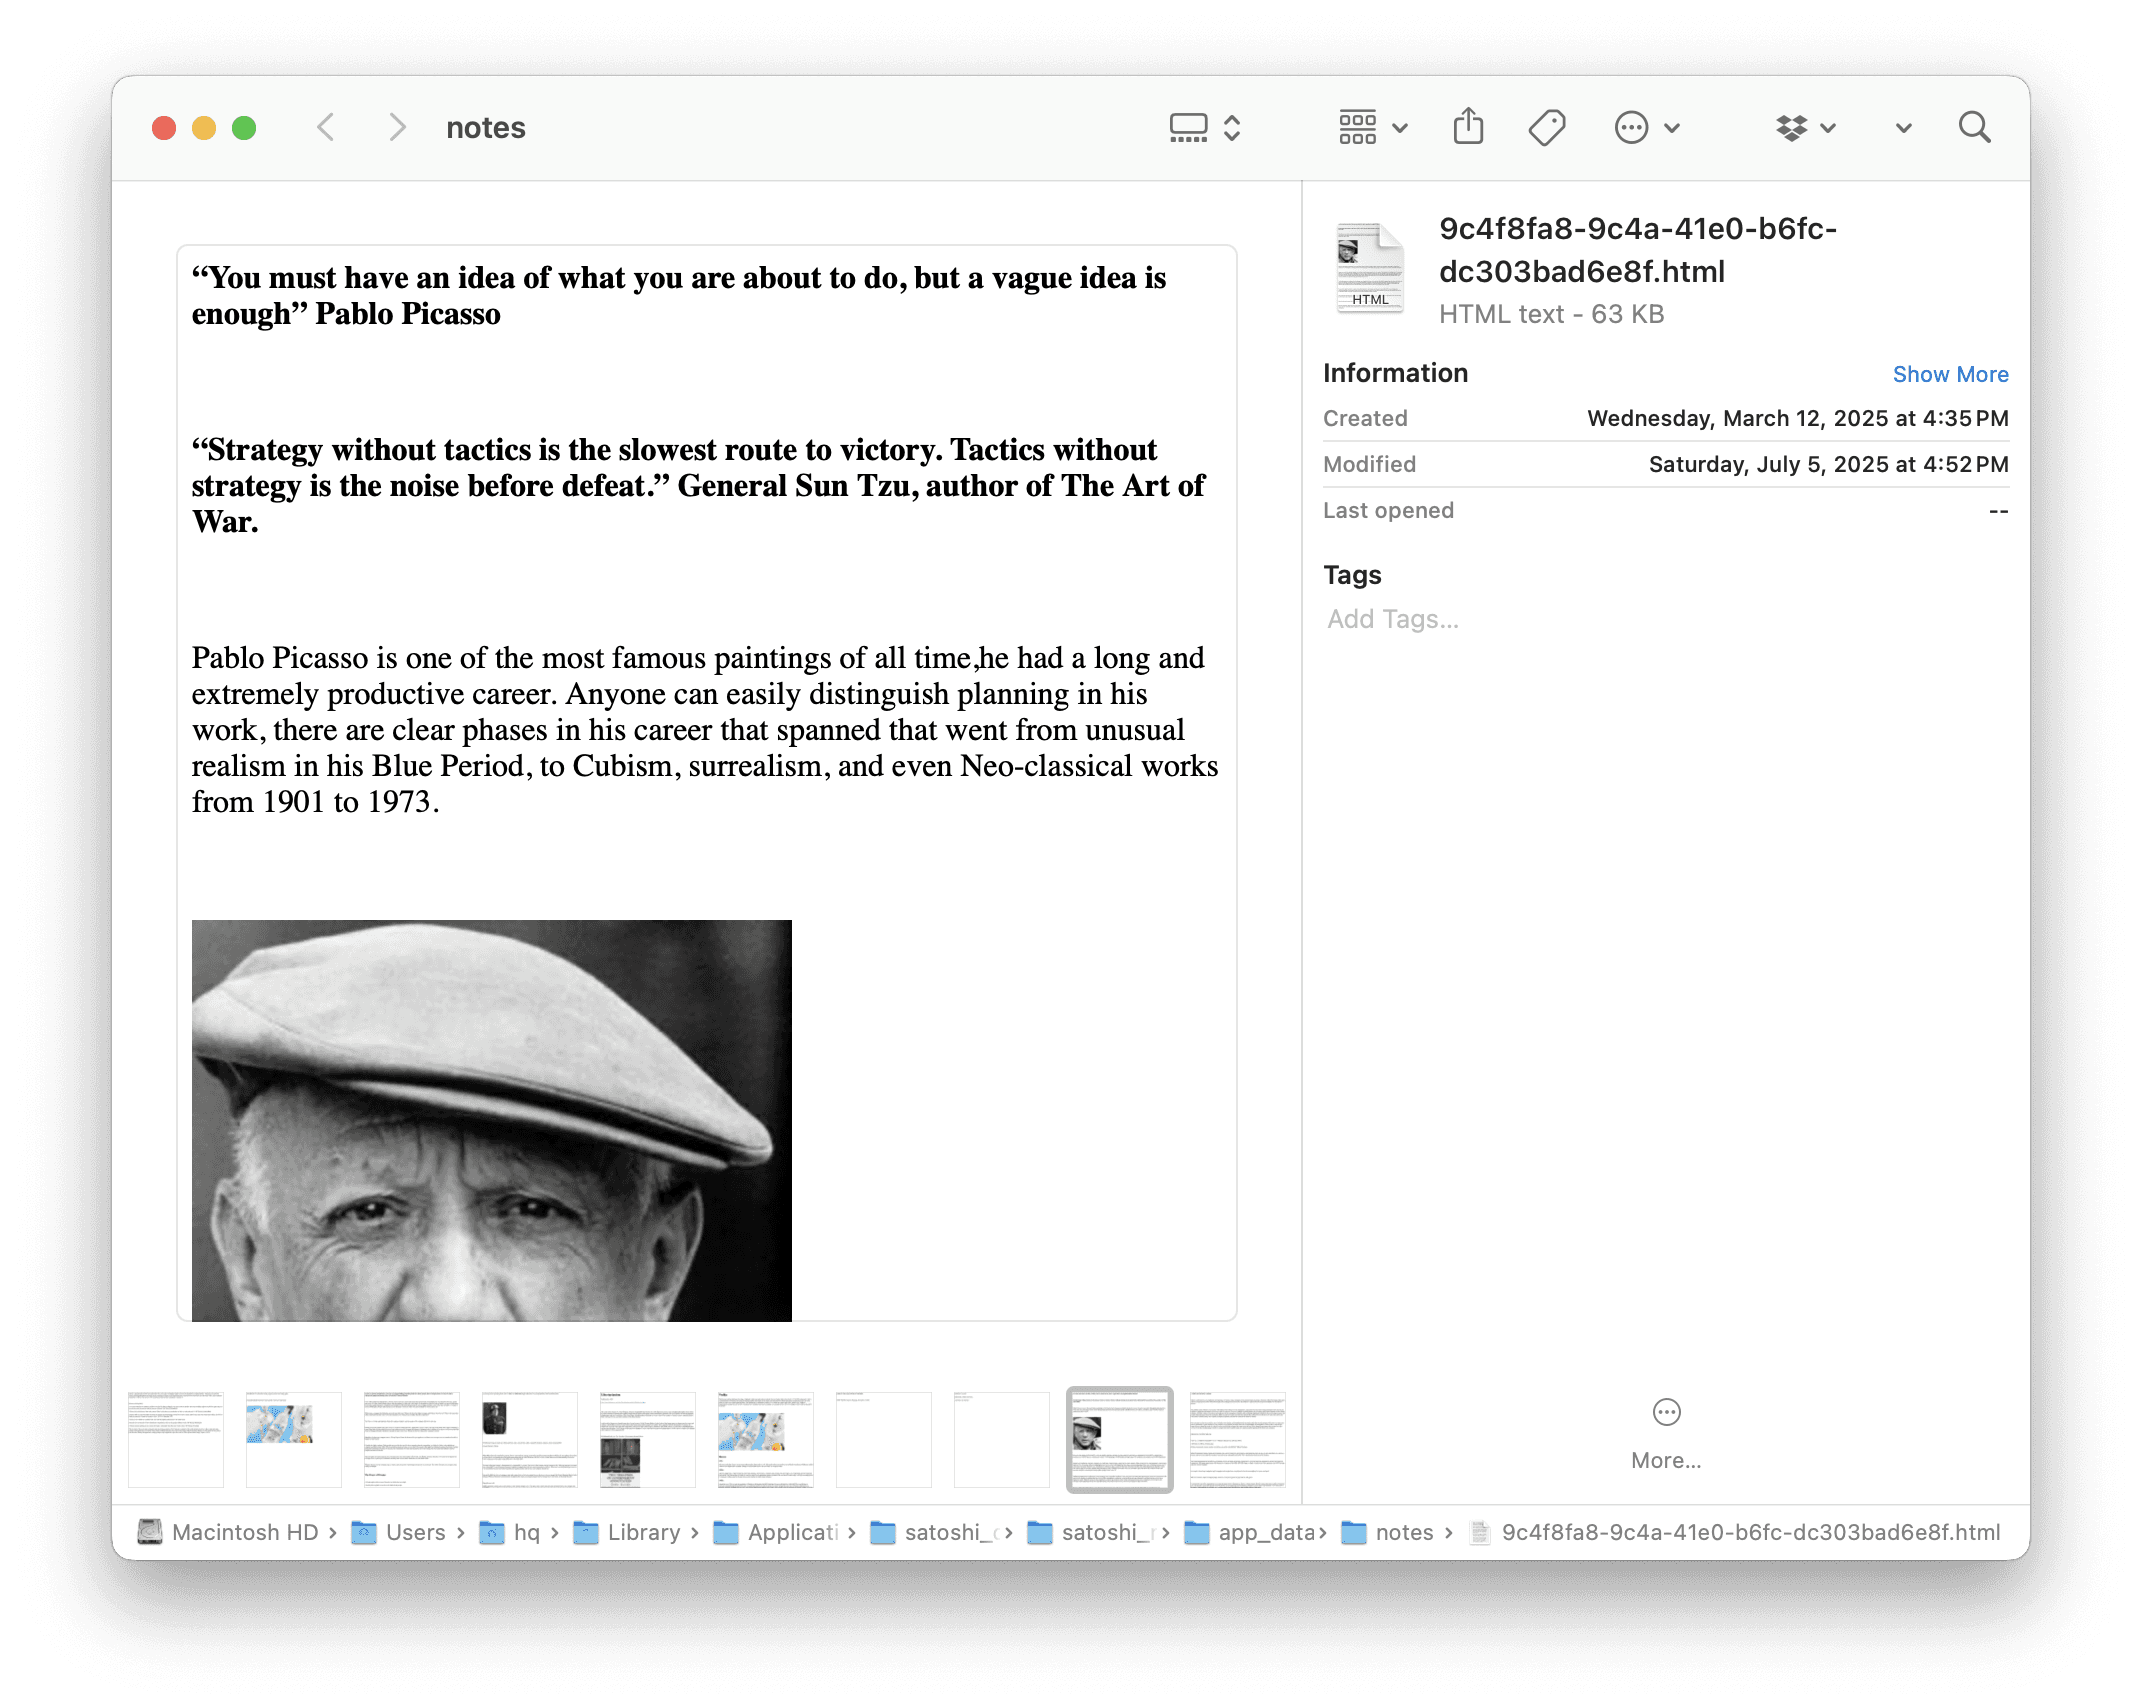
Task: Click the Group-by grid icon
Action: click(1358, 128)
